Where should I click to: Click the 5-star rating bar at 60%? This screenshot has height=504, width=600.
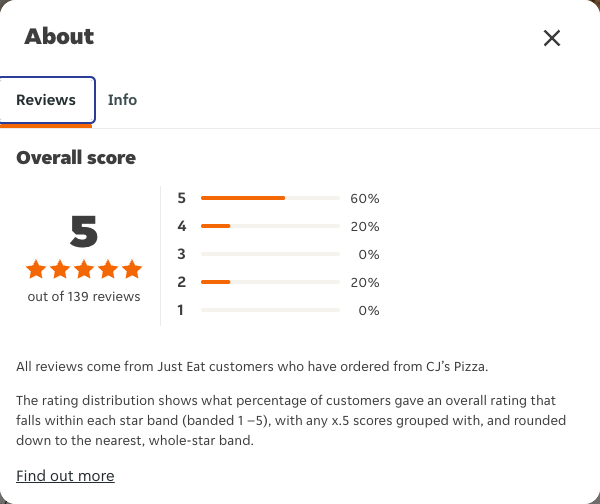[270, 198]
